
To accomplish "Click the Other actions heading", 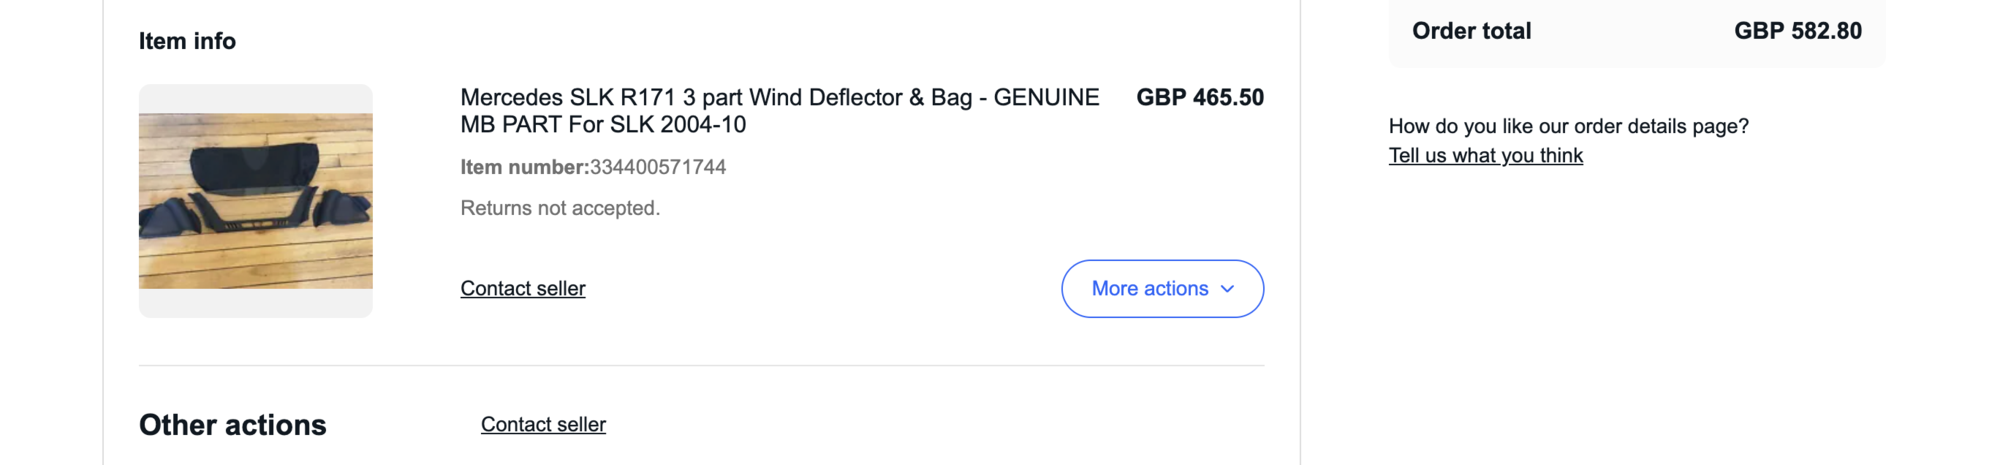I will coord(232,425).
